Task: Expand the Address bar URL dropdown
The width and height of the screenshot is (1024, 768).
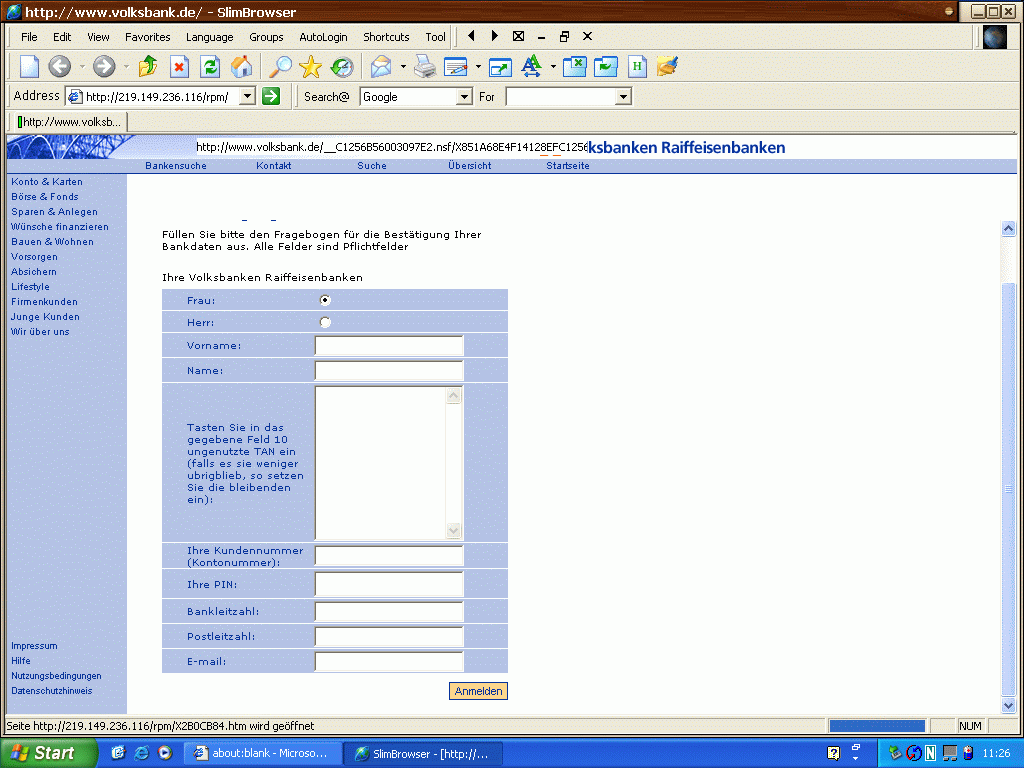Action: coord(247,97)
